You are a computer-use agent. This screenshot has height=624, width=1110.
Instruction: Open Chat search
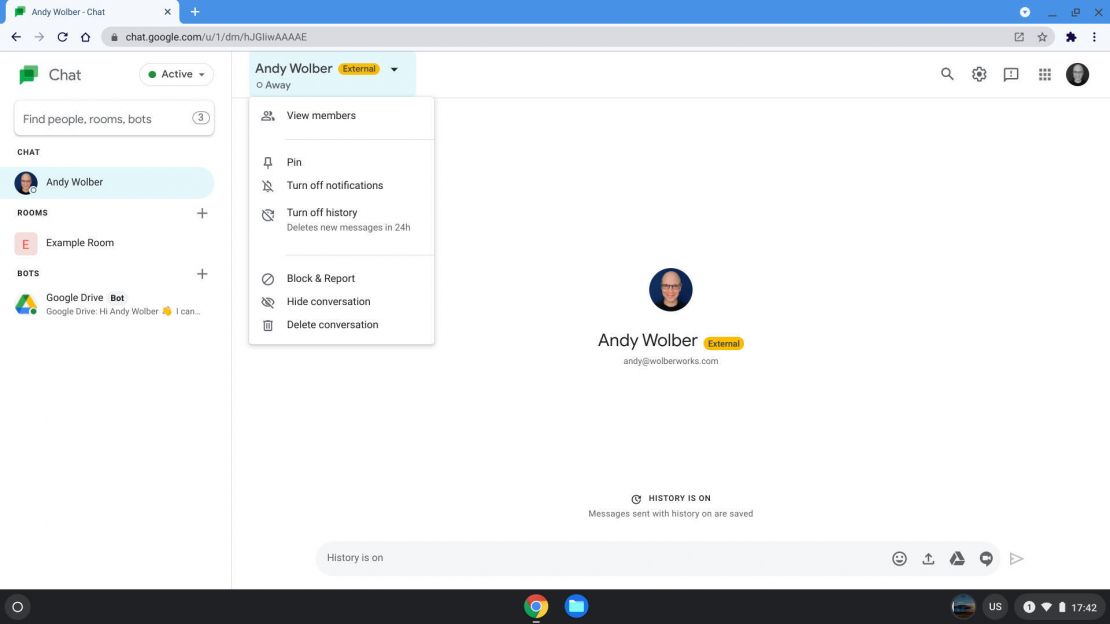click(946, 73)
